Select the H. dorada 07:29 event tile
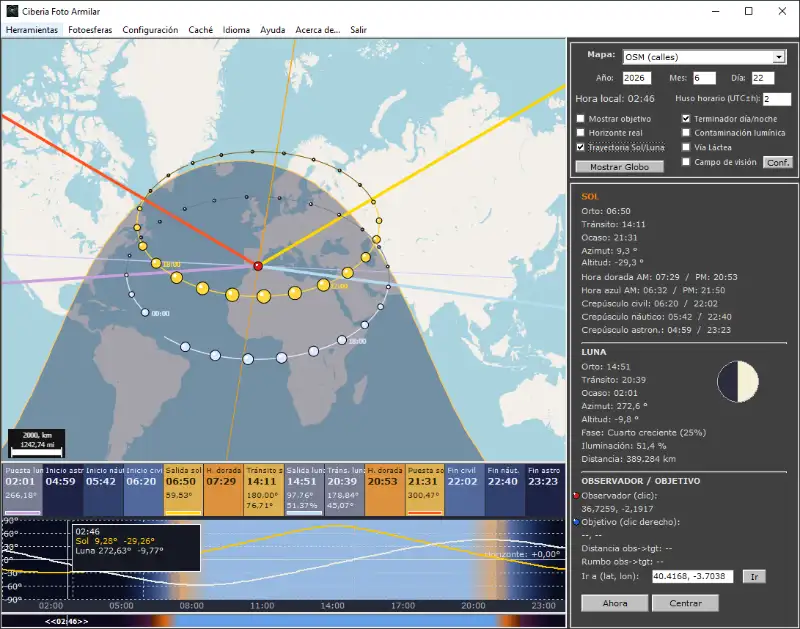Screen dimensions: 800x629 click(223, 490)
